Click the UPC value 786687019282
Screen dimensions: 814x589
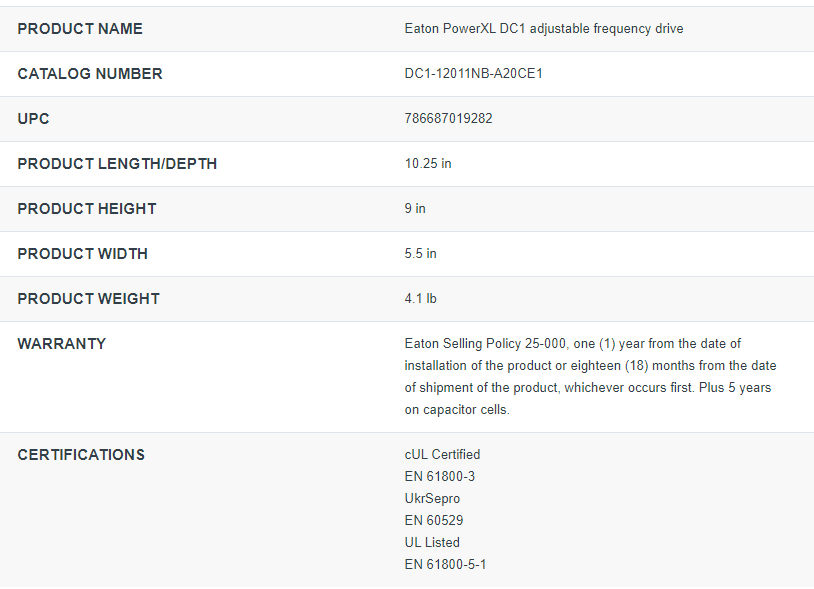coord(448,119)
